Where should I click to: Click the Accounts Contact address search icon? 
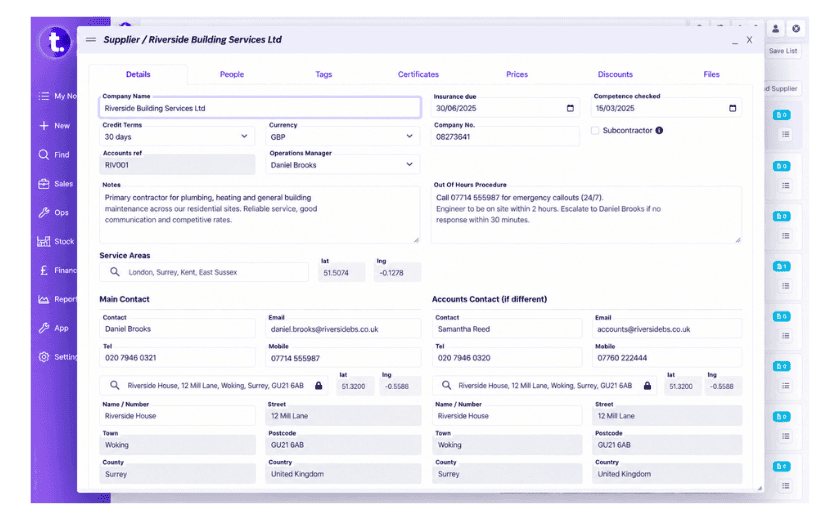tap(446, 386)
